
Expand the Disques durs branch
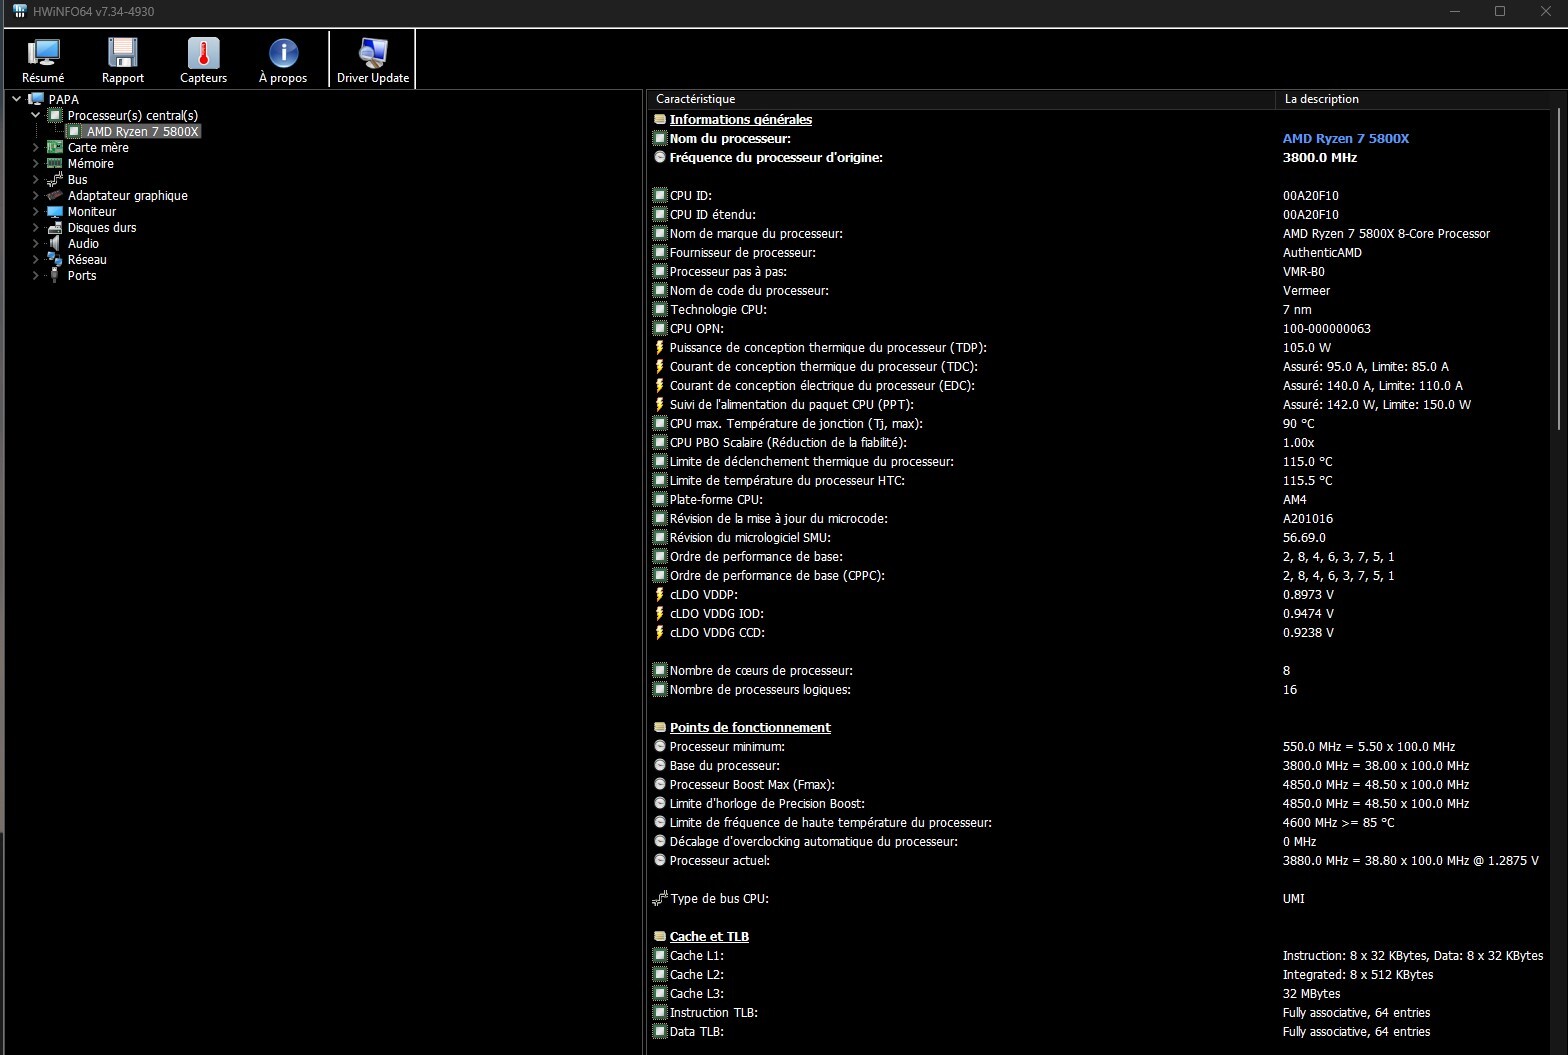36,227
